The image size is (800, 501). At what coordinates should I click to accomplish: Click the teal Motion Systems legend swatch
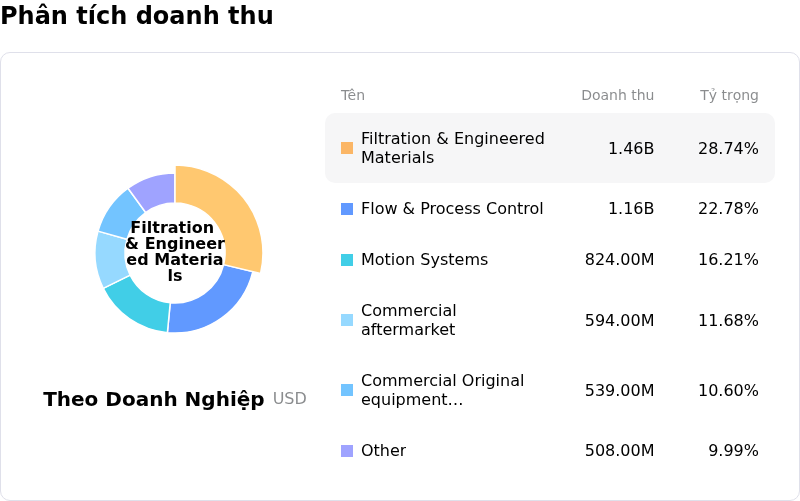coord(347,260)
